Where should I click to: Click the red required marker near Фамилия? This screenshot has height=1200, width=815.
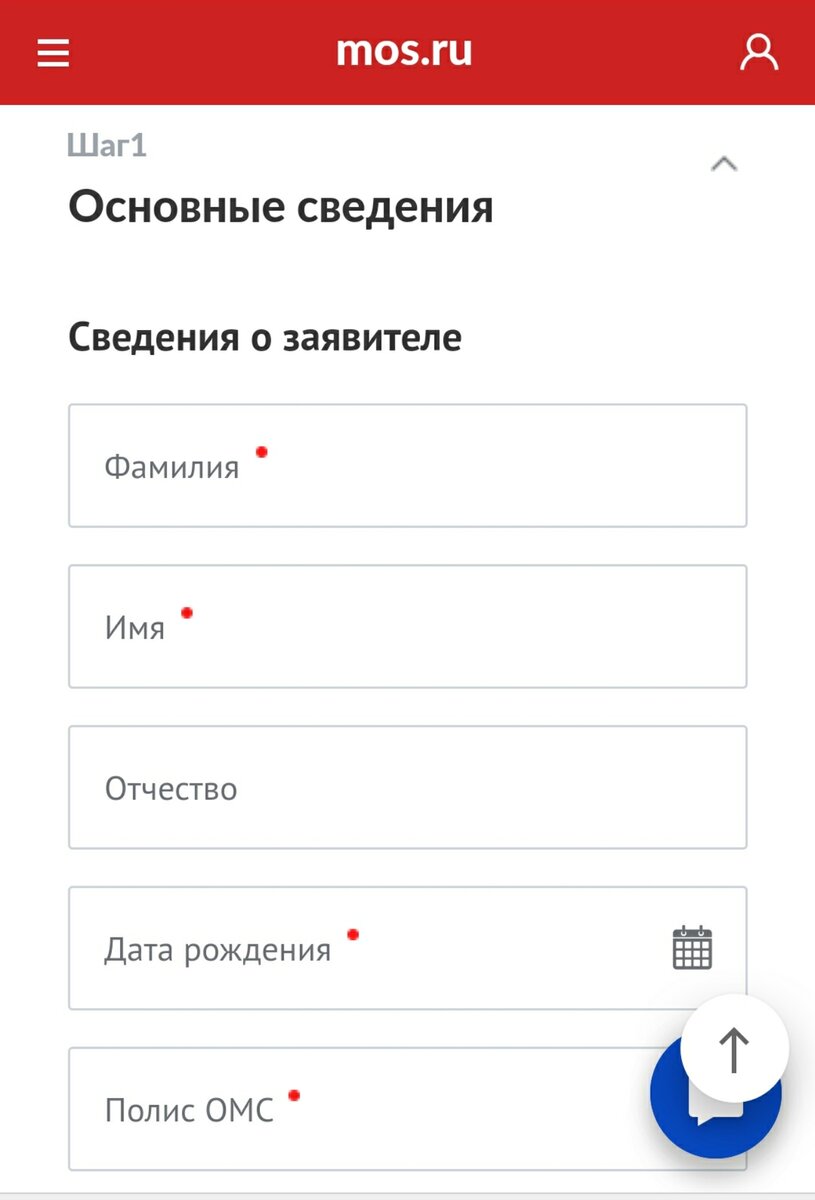pos(262,452)
